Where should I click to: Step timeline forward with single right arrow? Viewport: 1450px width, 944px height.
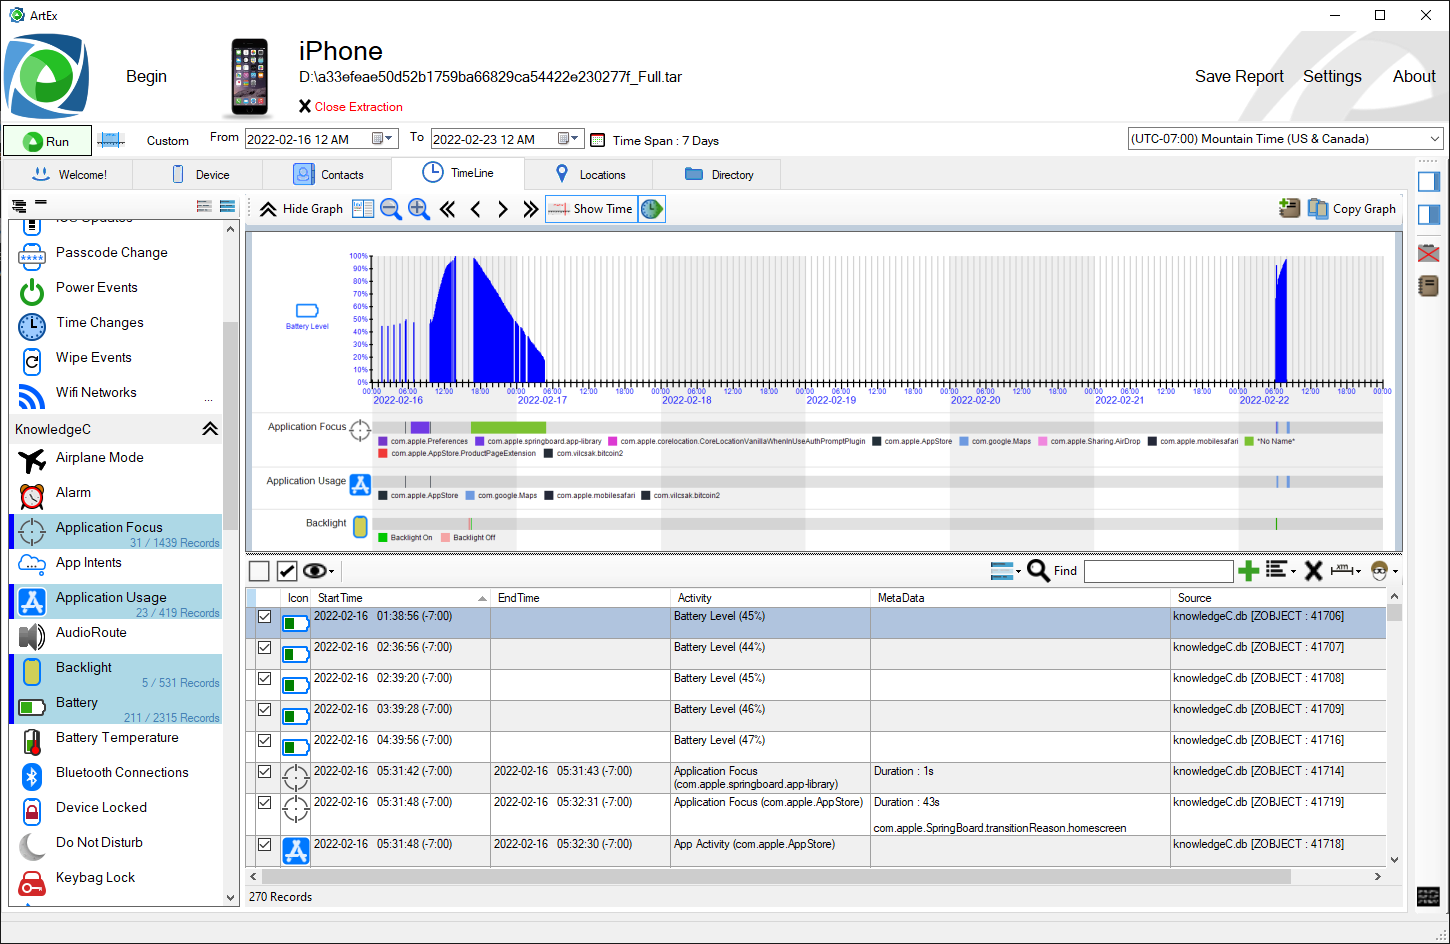[x=503, y=209]
